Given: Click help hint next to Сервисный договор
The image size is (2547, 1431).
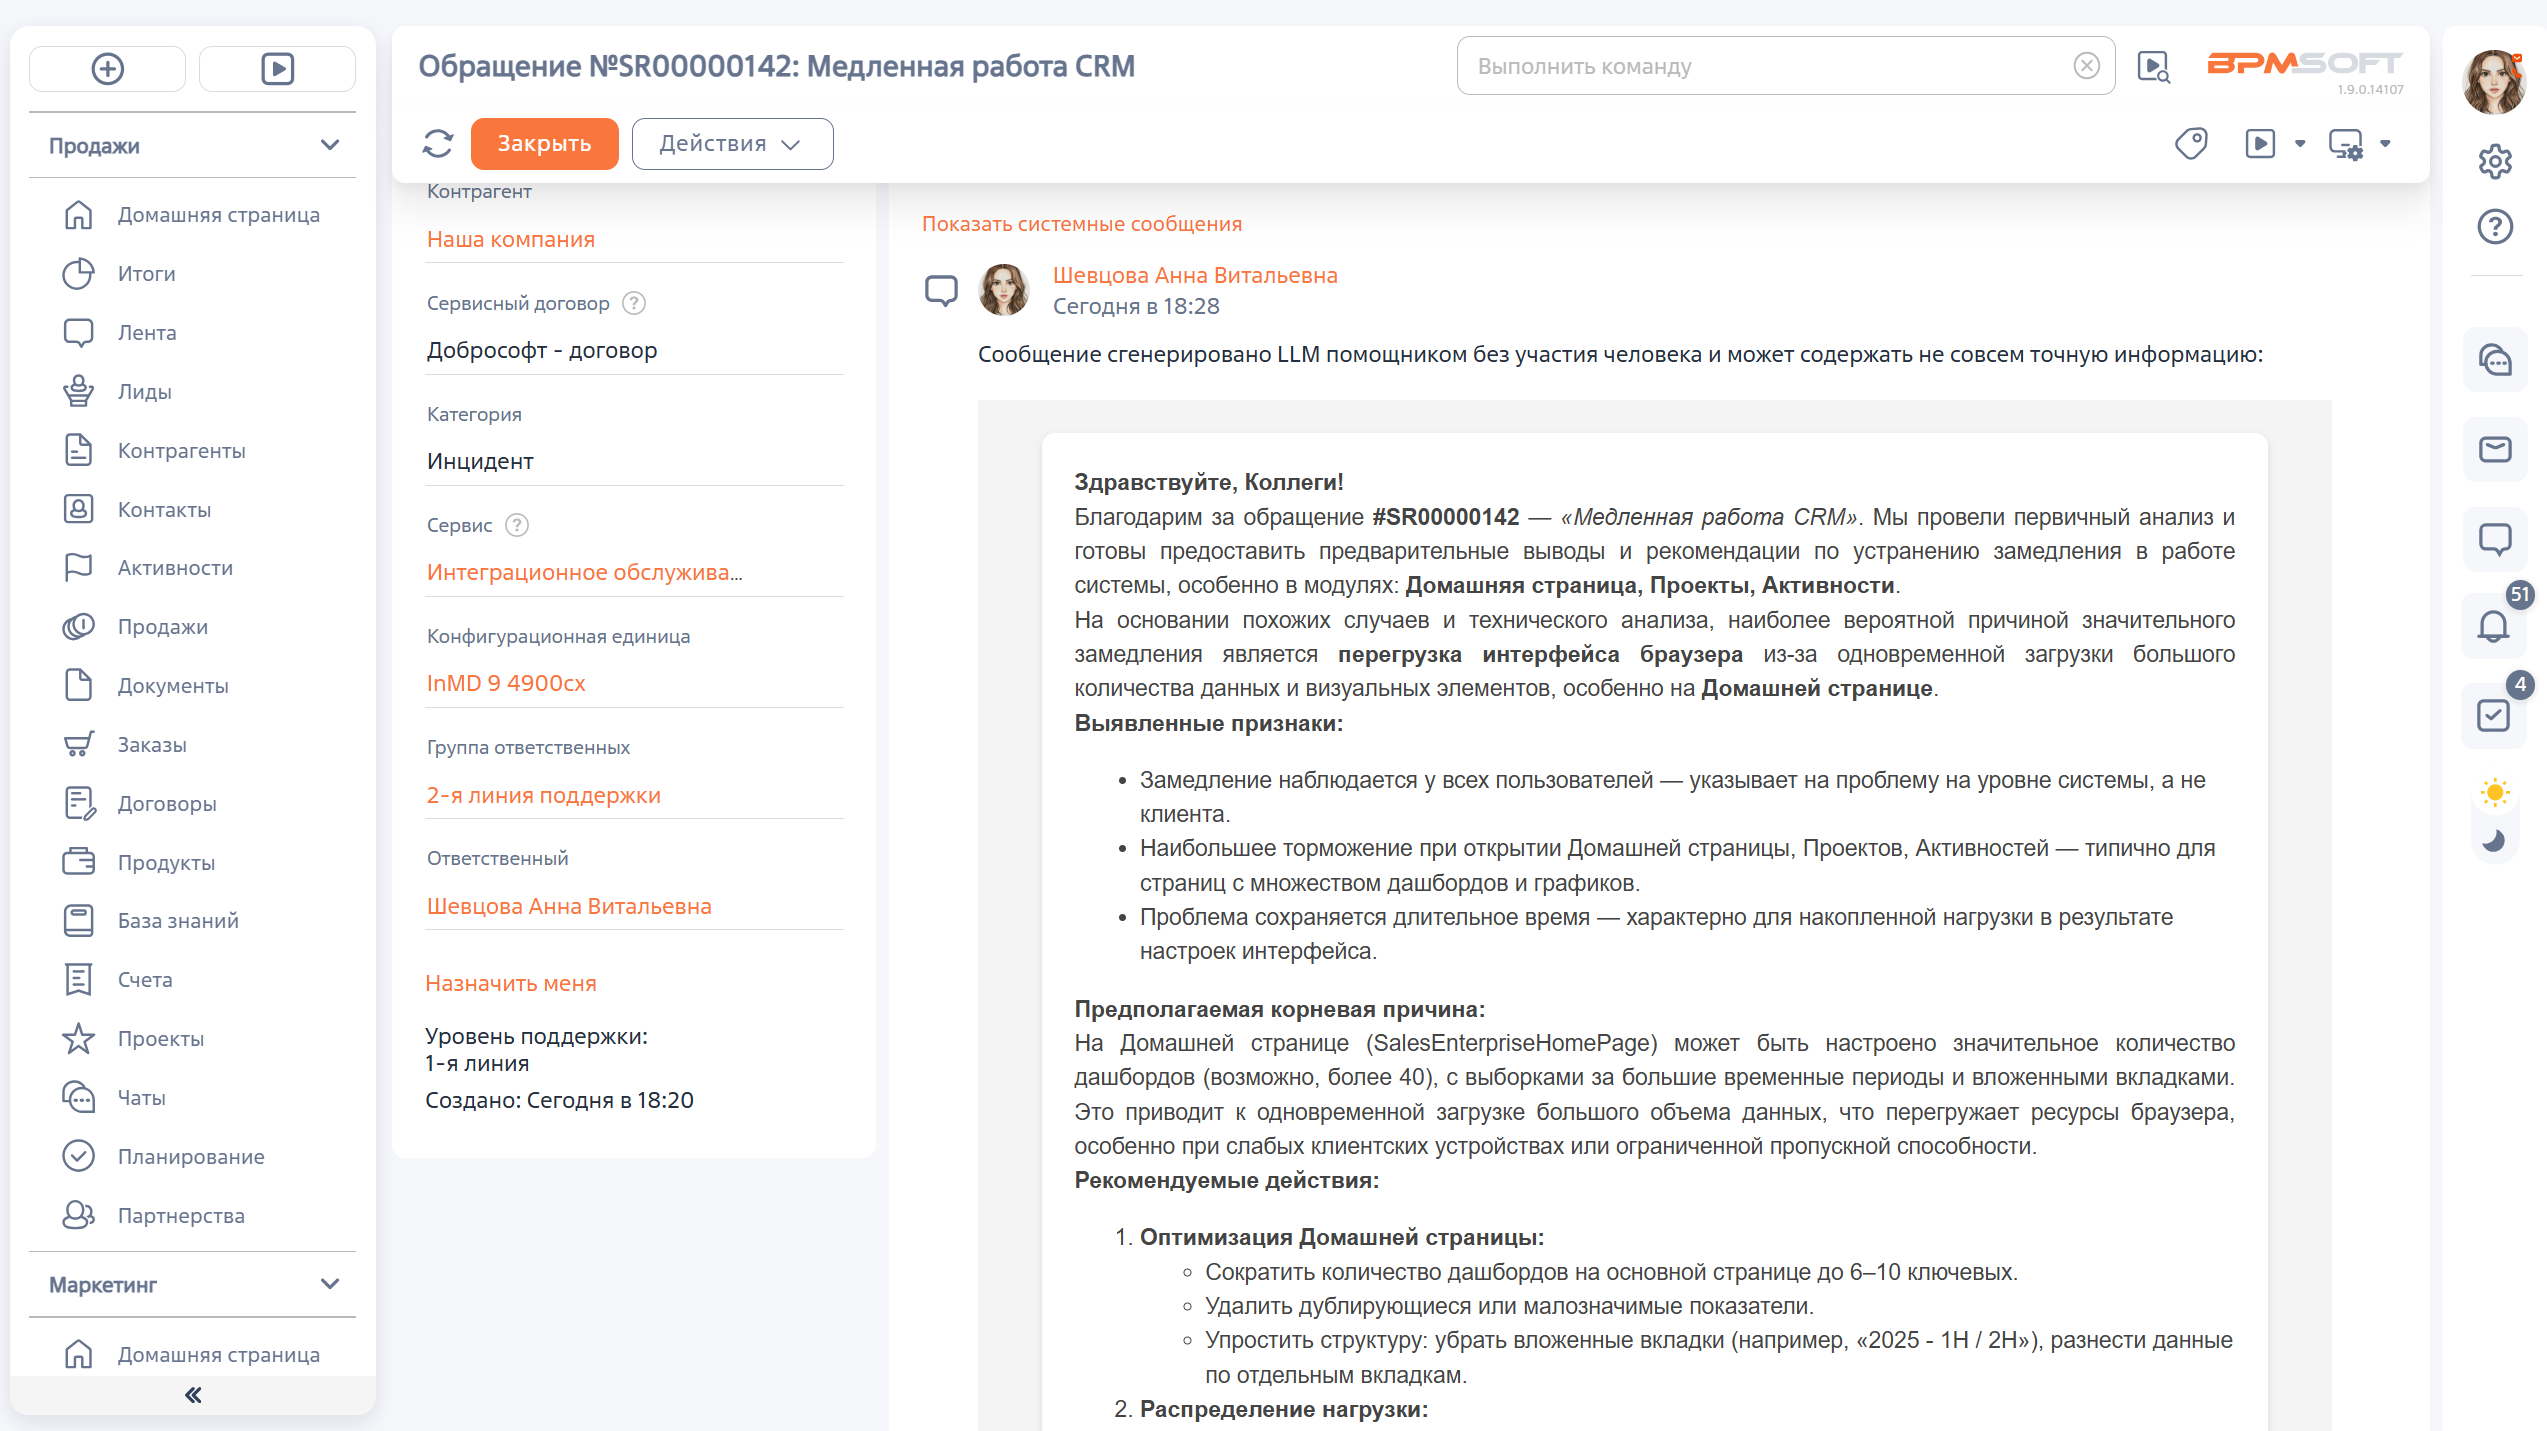Looking at the screenshot, I should [x=634, y=303].
